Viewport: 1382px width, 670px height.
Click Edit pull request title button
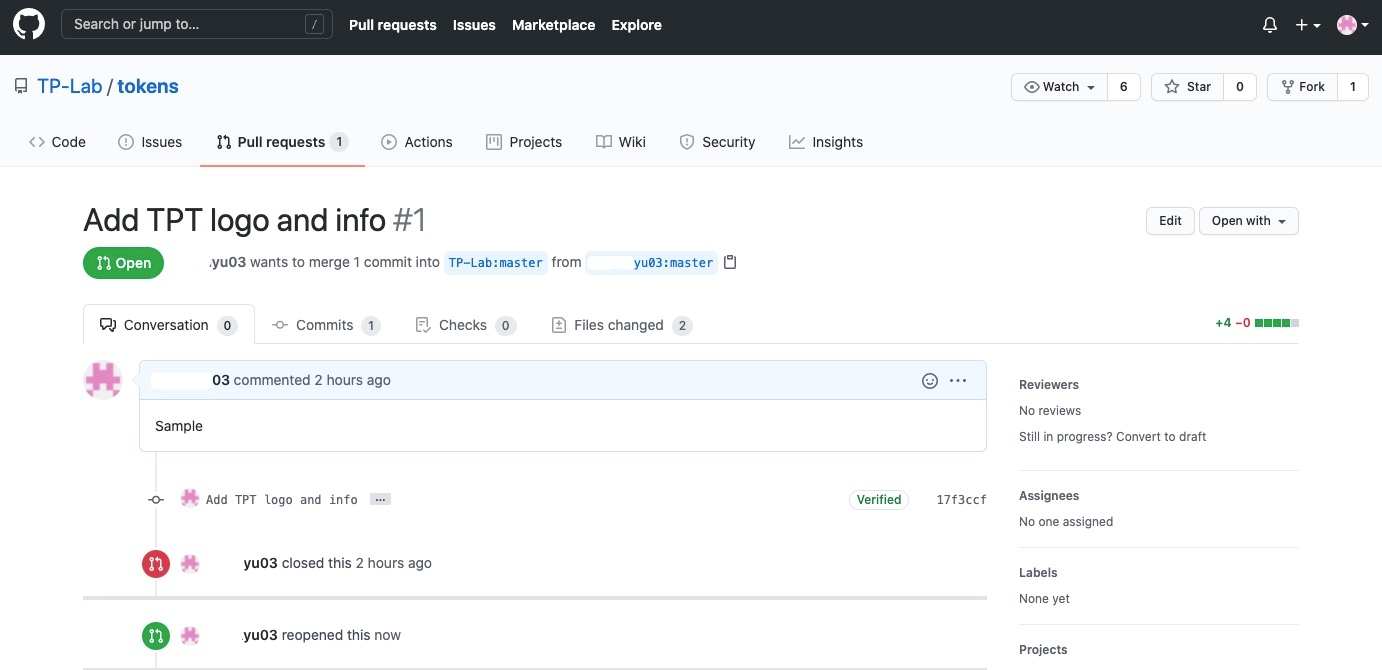(1170, 221)
